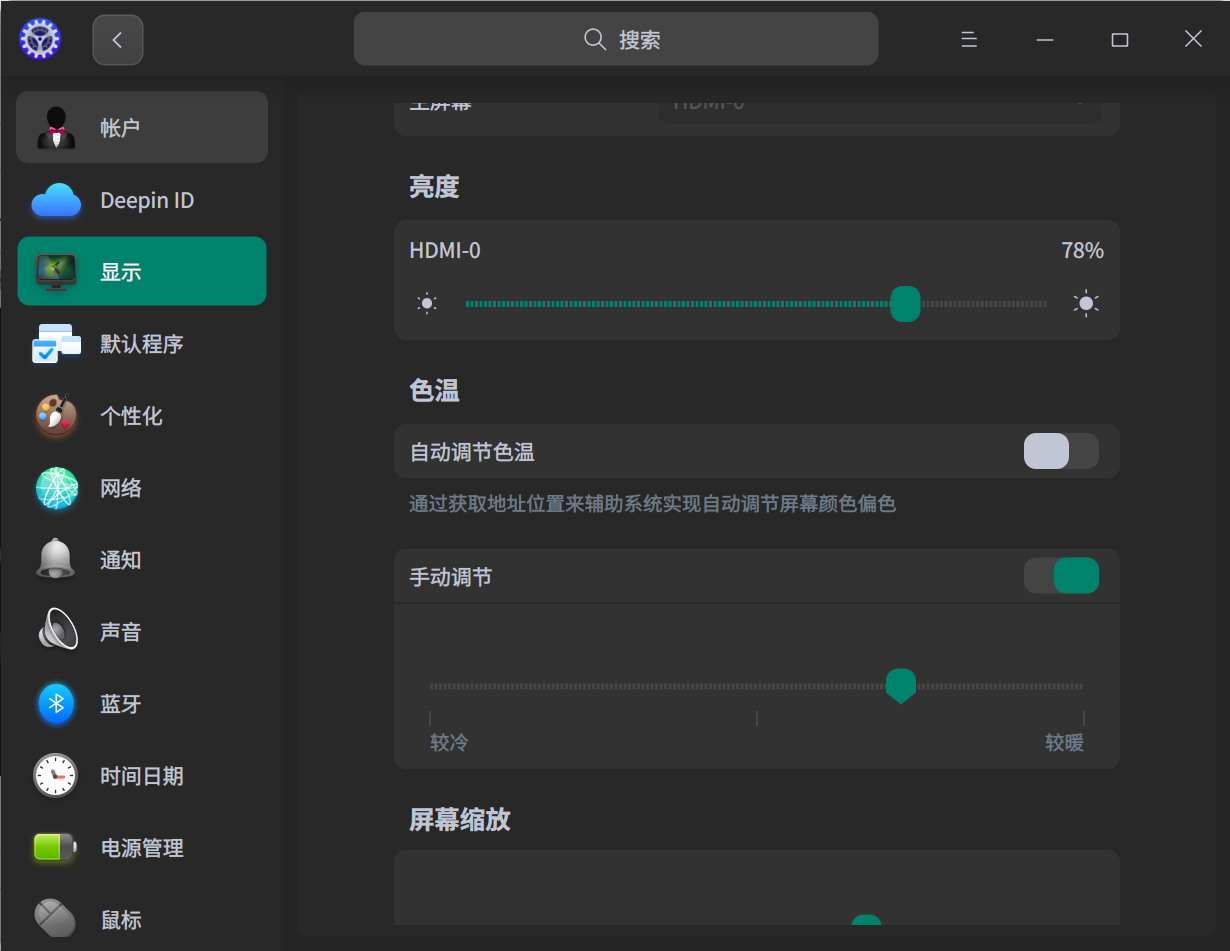Screen dimensions: 1230x951
Task: Select 显示 in the sidebar
Action: (142, 271)
